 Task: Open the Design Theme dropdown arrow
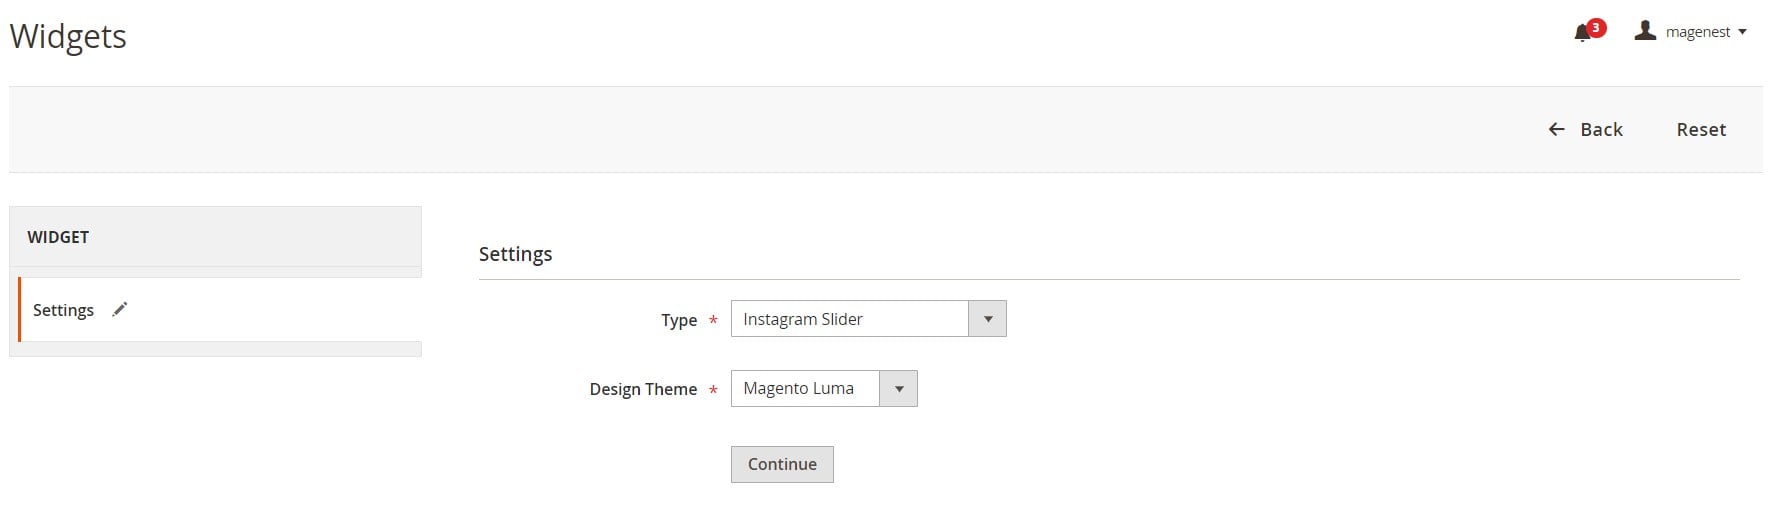[x=898, y=388]
